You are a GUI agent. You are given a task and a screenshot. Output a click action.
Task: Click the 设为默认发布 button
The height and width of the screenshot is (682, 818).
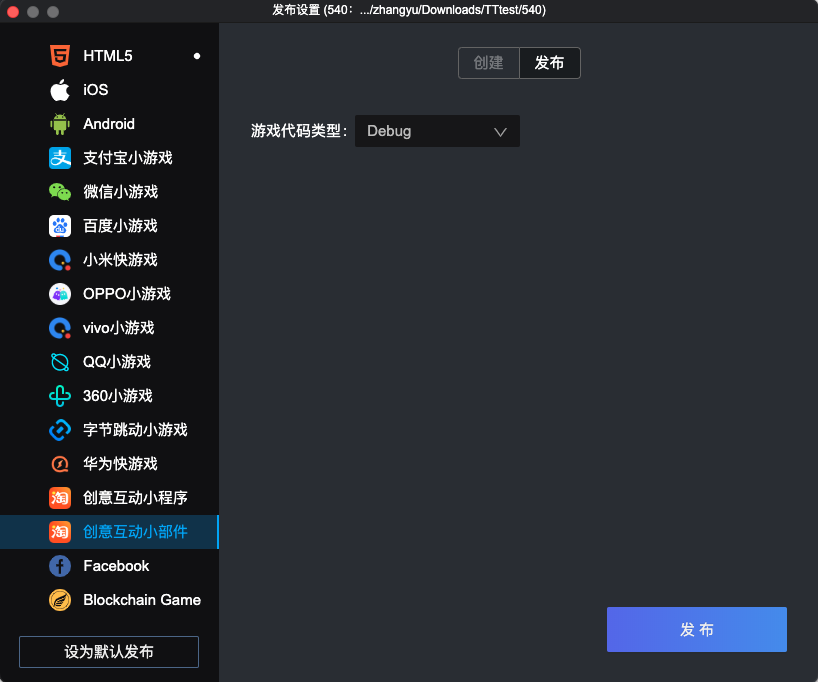click(x=109, y=652)
